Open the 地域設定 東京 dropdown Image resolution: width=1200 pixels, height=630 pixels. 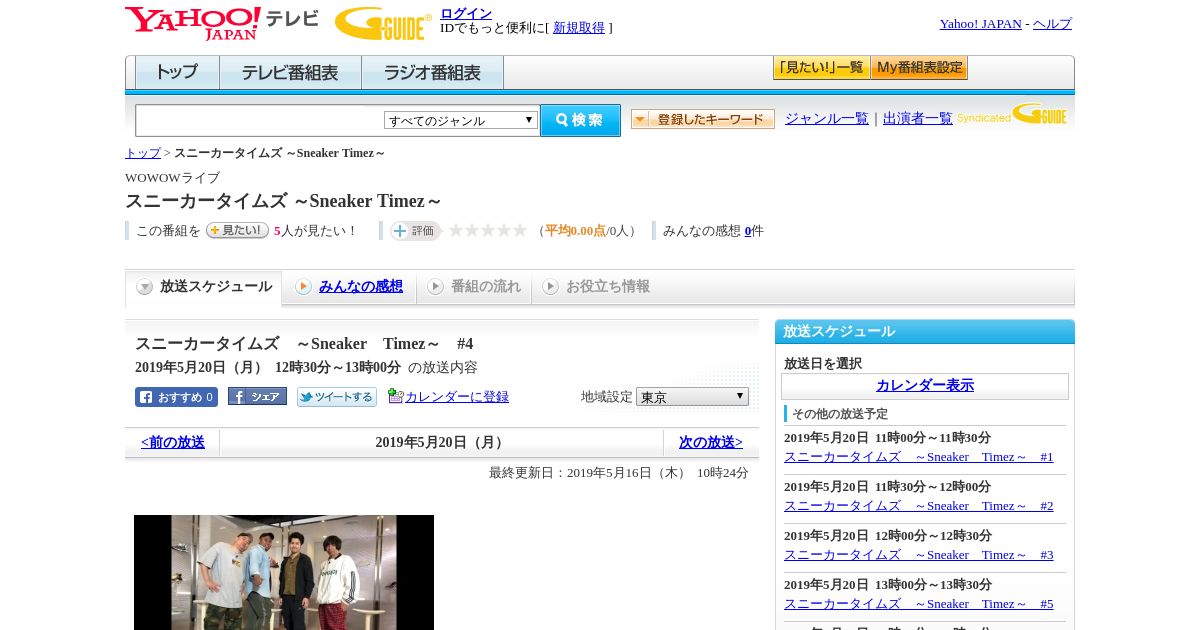(692, 397)
